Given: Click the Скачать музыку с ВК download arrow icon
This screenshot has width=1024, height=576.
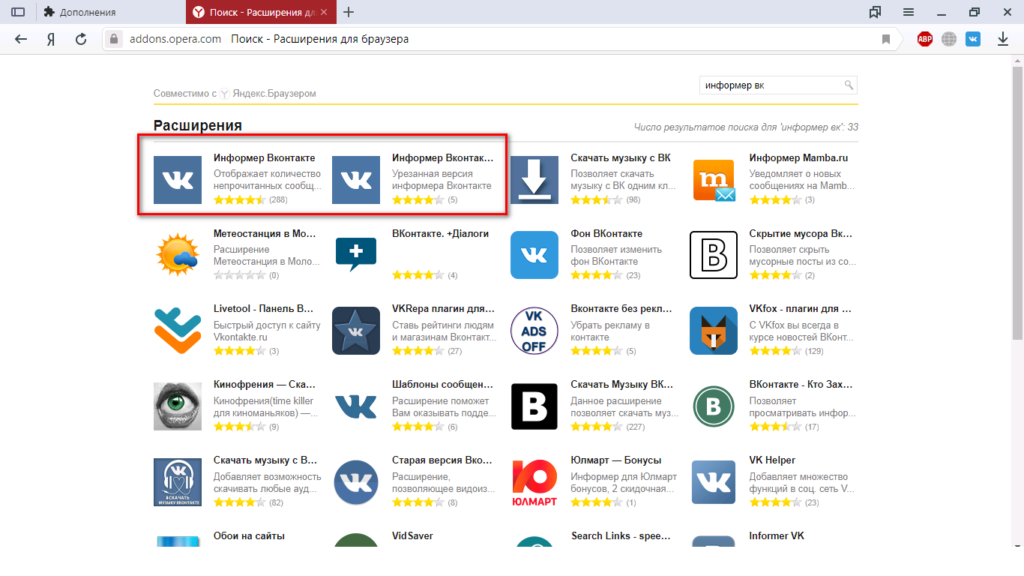Looking at the screenshot, I should [x=534, y=180].
